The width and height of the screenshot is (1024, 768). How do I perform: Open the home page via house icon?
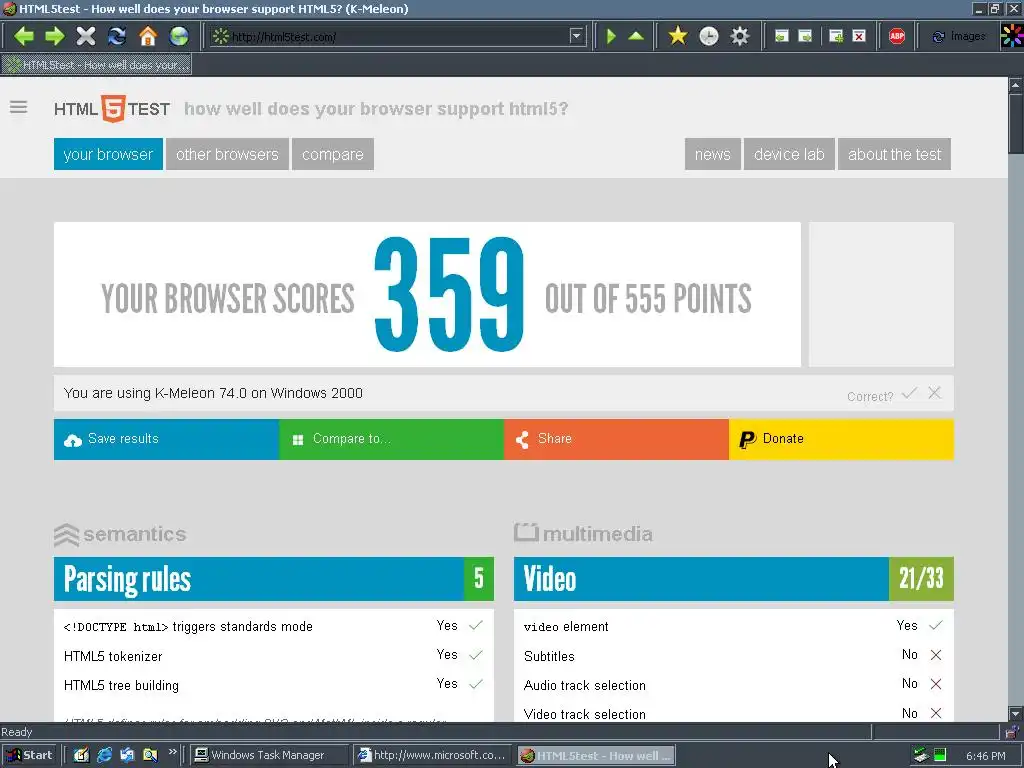coord(148,36)
